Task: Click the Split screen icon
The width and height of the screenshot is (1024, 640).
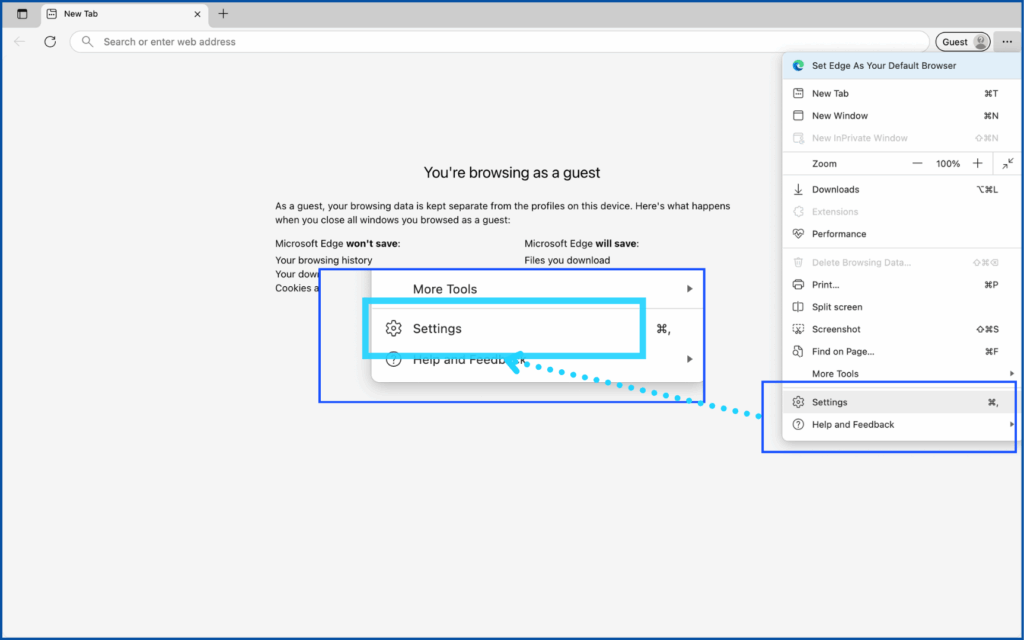Action: pos(798,307)
